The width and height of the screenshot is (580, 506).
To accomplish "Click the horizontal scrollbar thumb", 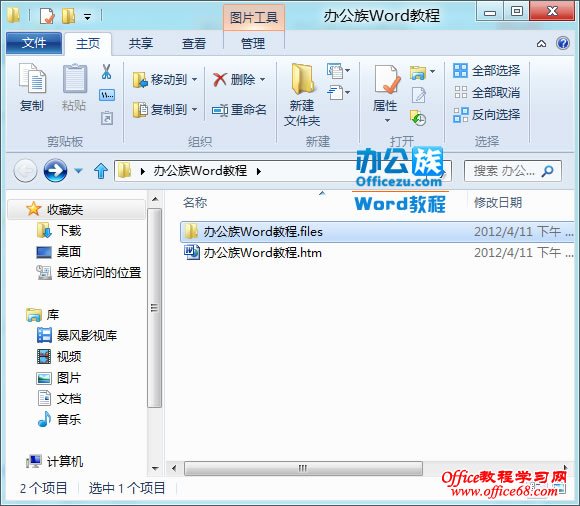I will point(303,468).
